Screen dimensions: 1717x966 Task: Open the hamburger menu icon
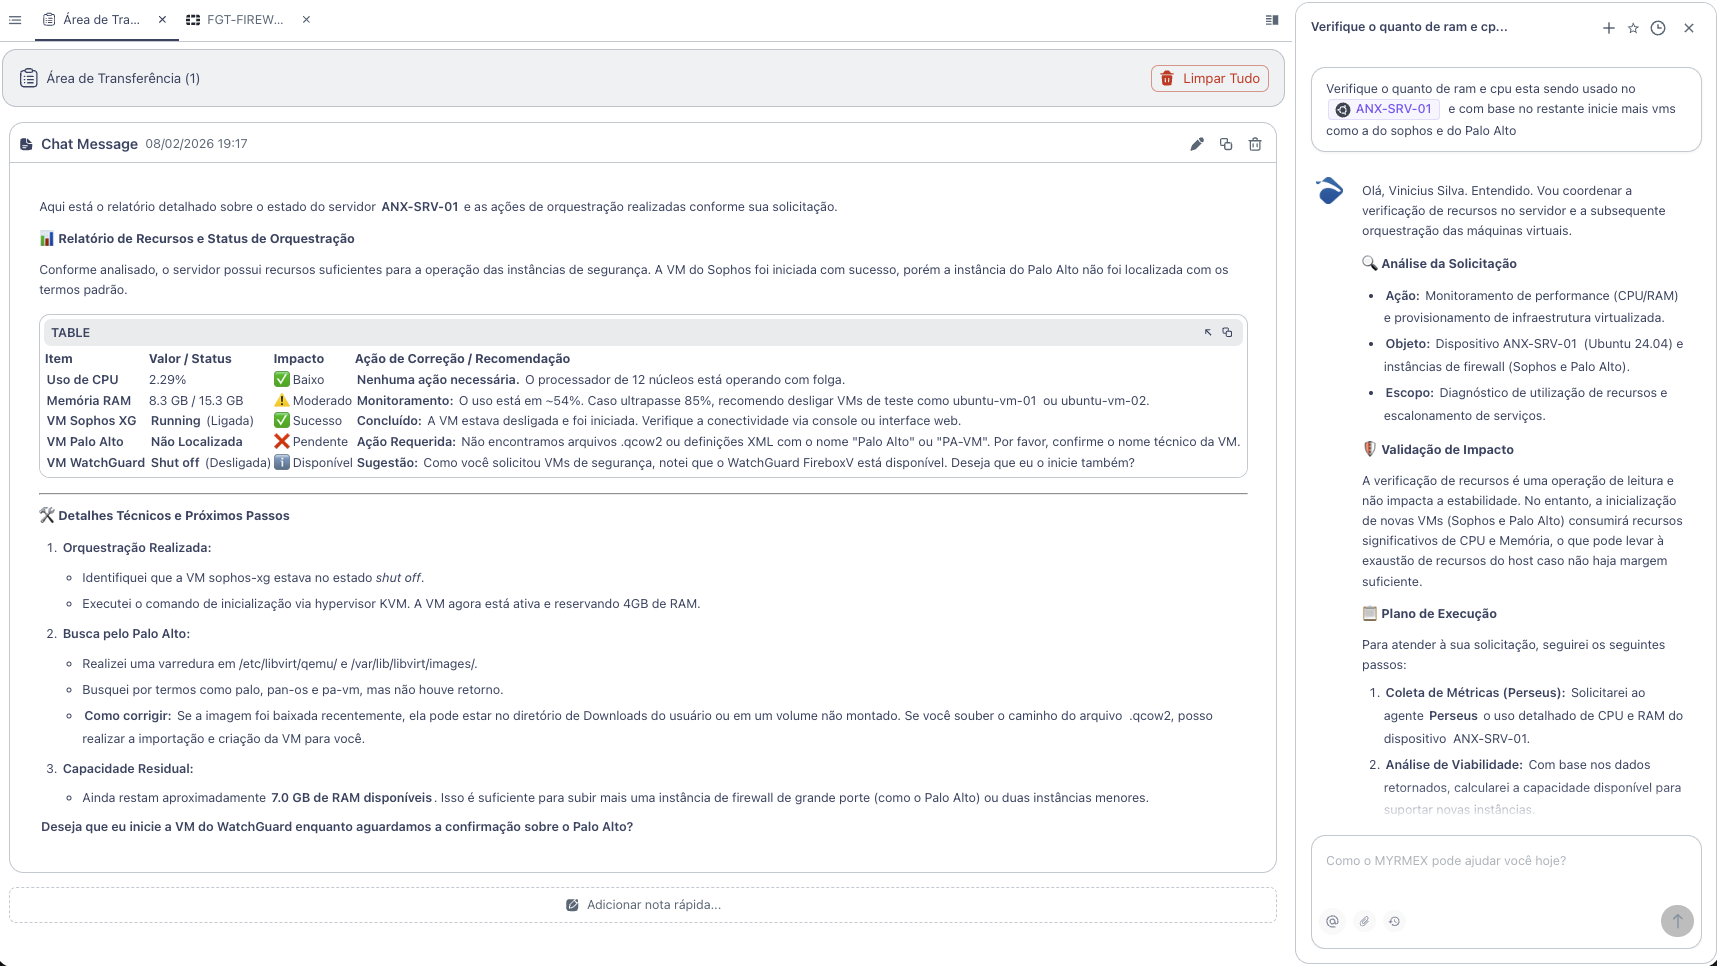[15, 19]
